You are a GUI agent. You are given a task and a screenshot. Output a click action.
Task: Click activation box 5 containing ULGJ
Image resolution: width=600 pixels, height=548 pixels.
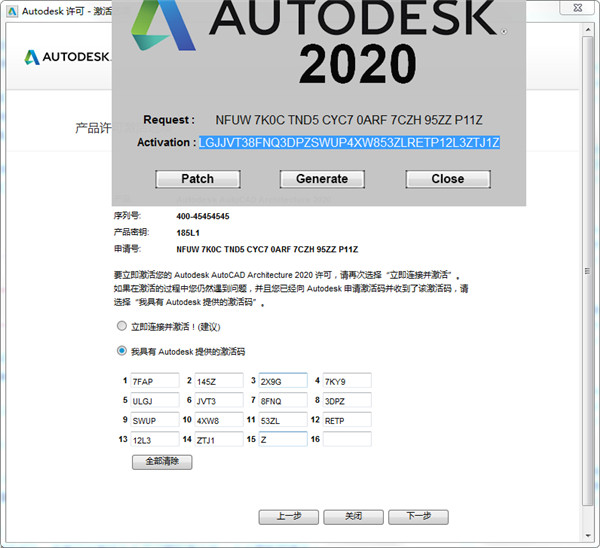tap(154, 400)
